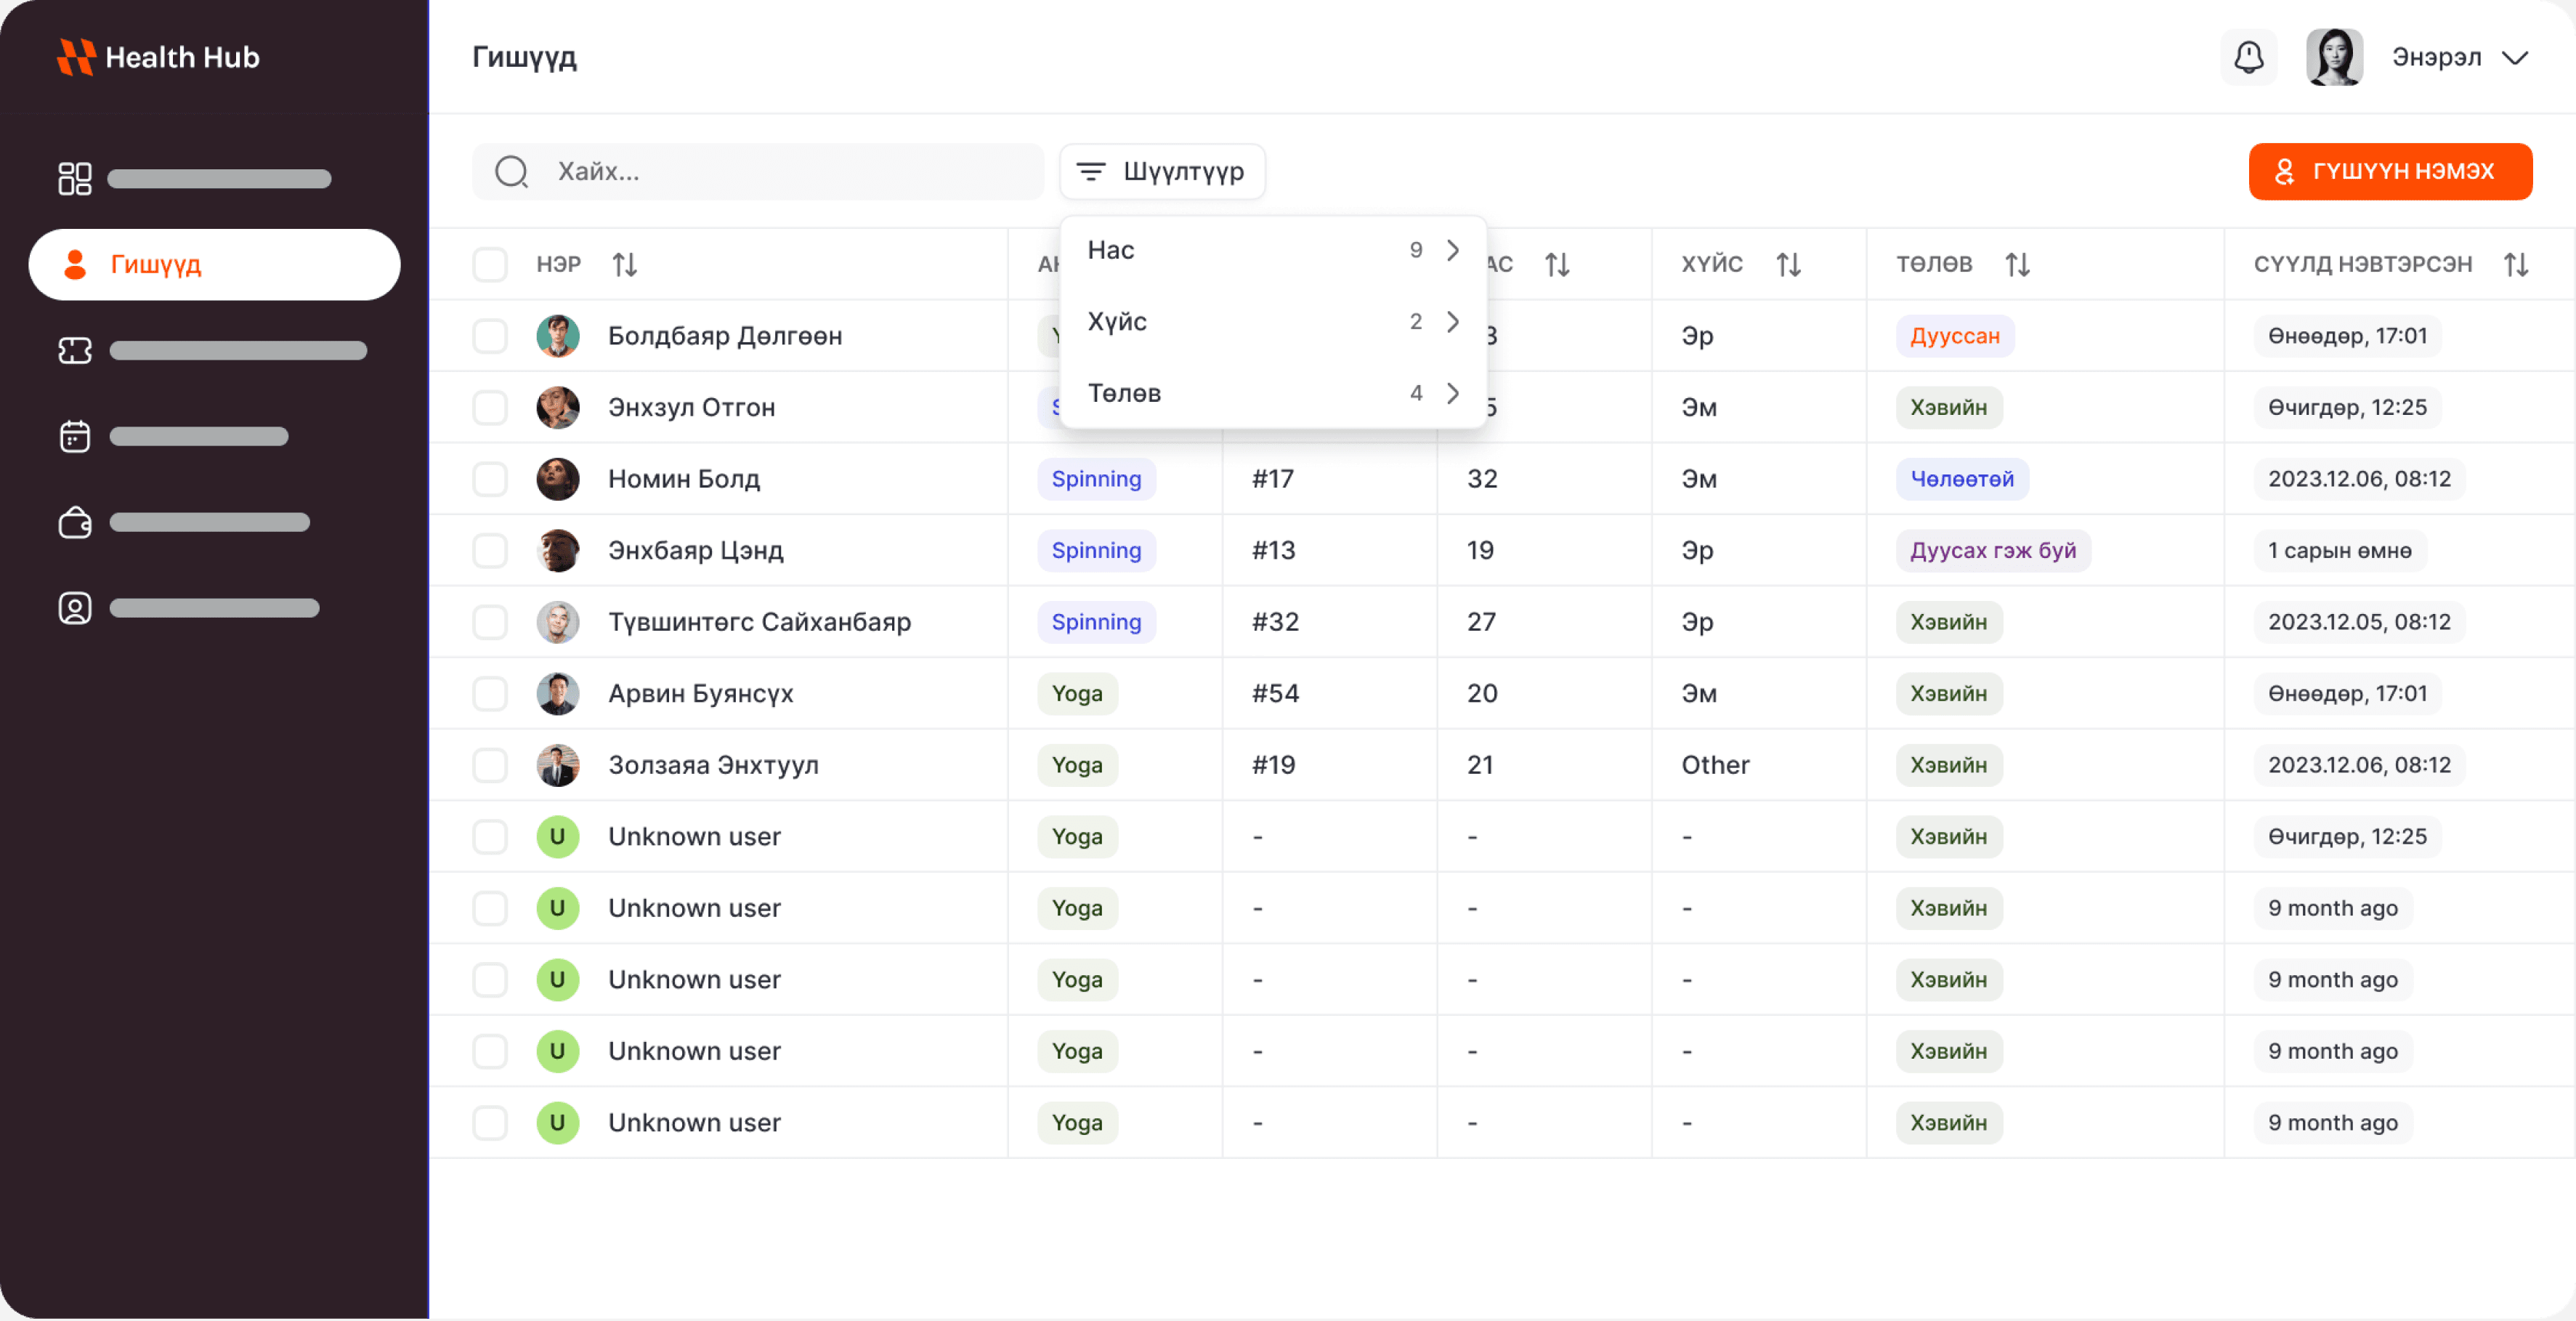Image resolution: width=2576 pixels, height=1321 pixels.
Task: Click the Spinning tag for Энхбаяр Цэнд
Action: (x=1096, y=551)
